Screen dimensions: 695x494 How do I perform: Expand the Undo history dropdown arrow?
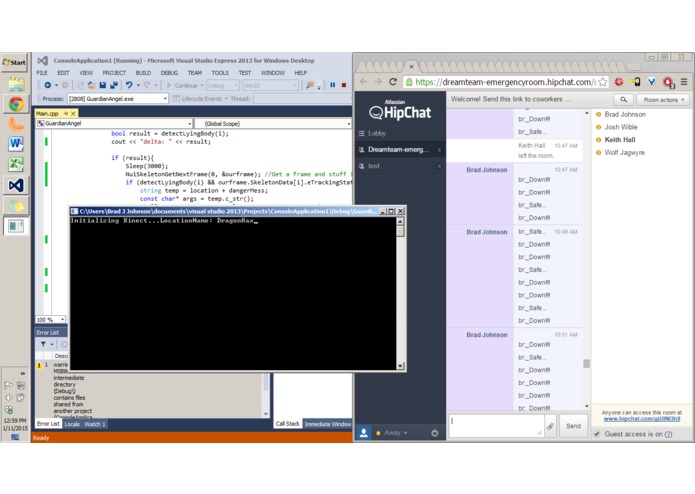[138, 85]
